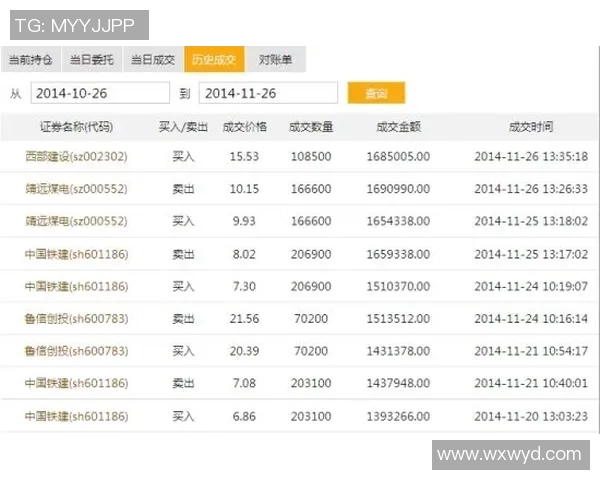Click 靖远煤电 link in the 10.15 sell row

click(76, 189)
